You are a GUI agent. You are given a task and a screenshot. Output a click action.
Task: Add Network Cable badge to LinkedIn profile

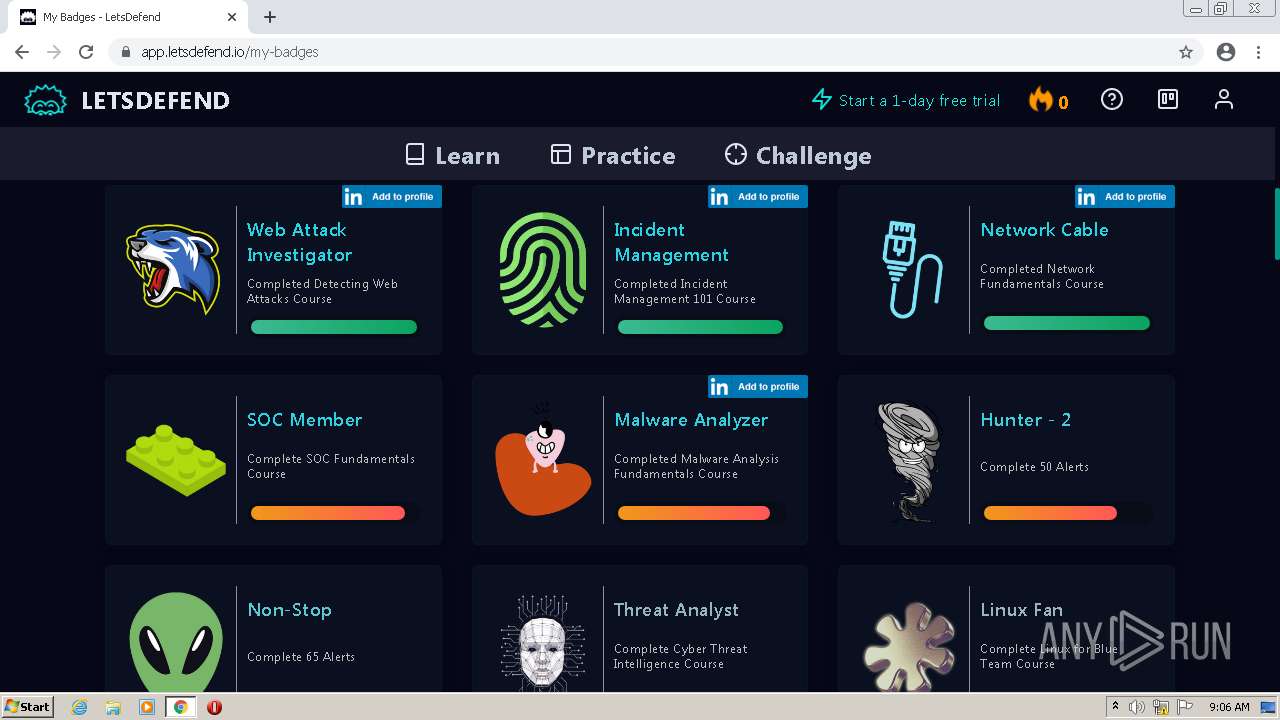point(1124,197)
